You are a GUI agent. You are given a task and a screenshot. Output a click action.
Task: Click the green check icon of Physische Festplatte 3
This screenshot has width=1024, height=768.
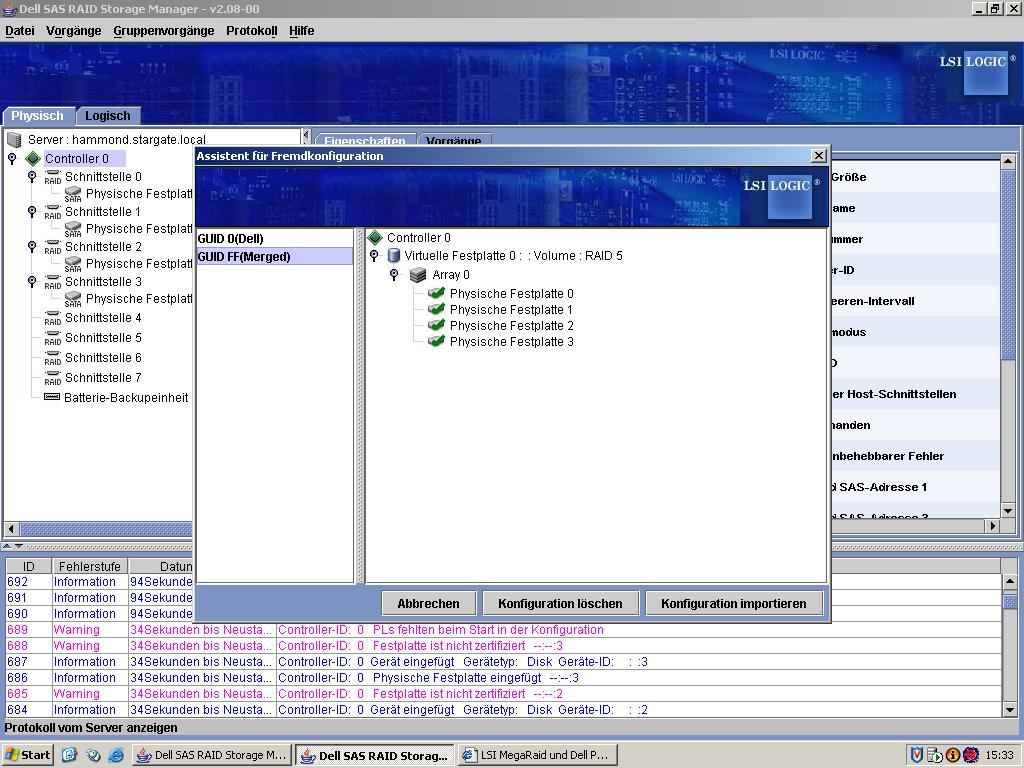436,342
